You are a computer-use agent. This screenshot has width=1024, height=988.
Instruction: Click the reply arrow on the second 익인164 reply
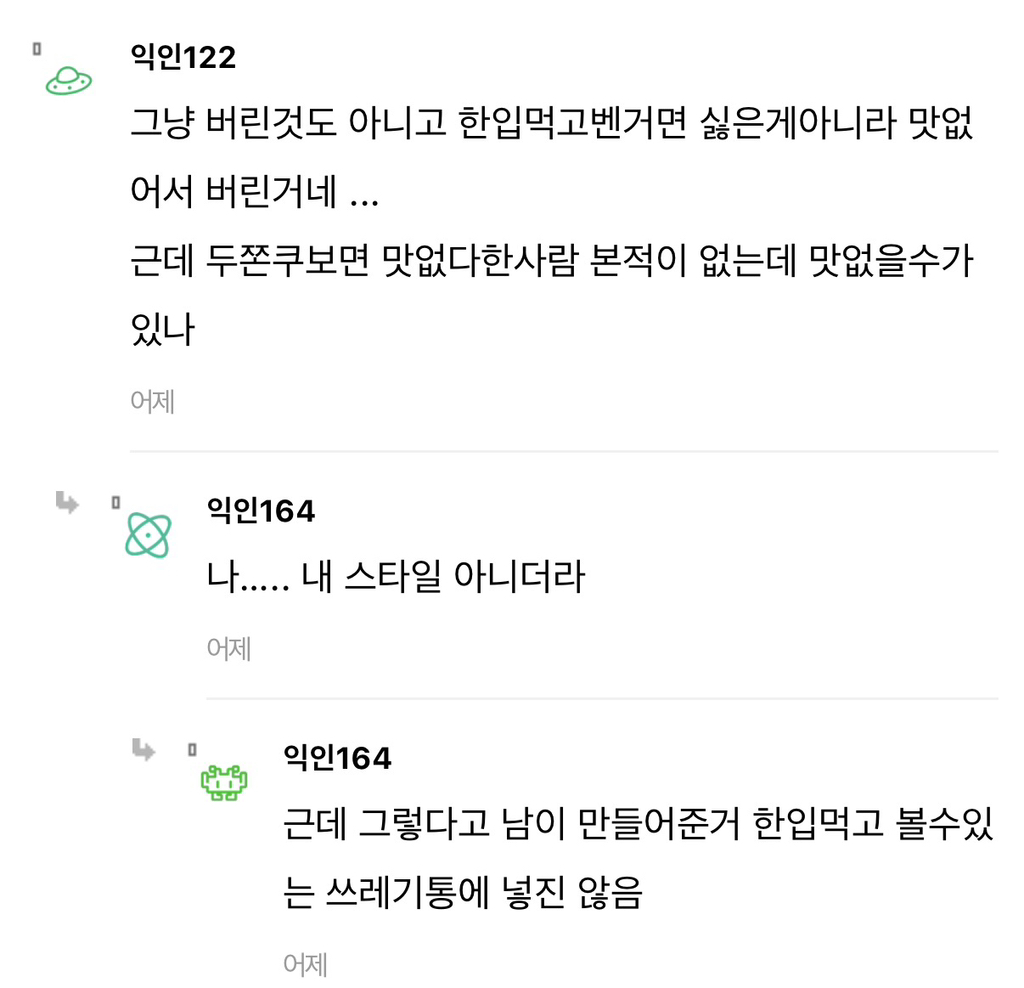point(145,751)
